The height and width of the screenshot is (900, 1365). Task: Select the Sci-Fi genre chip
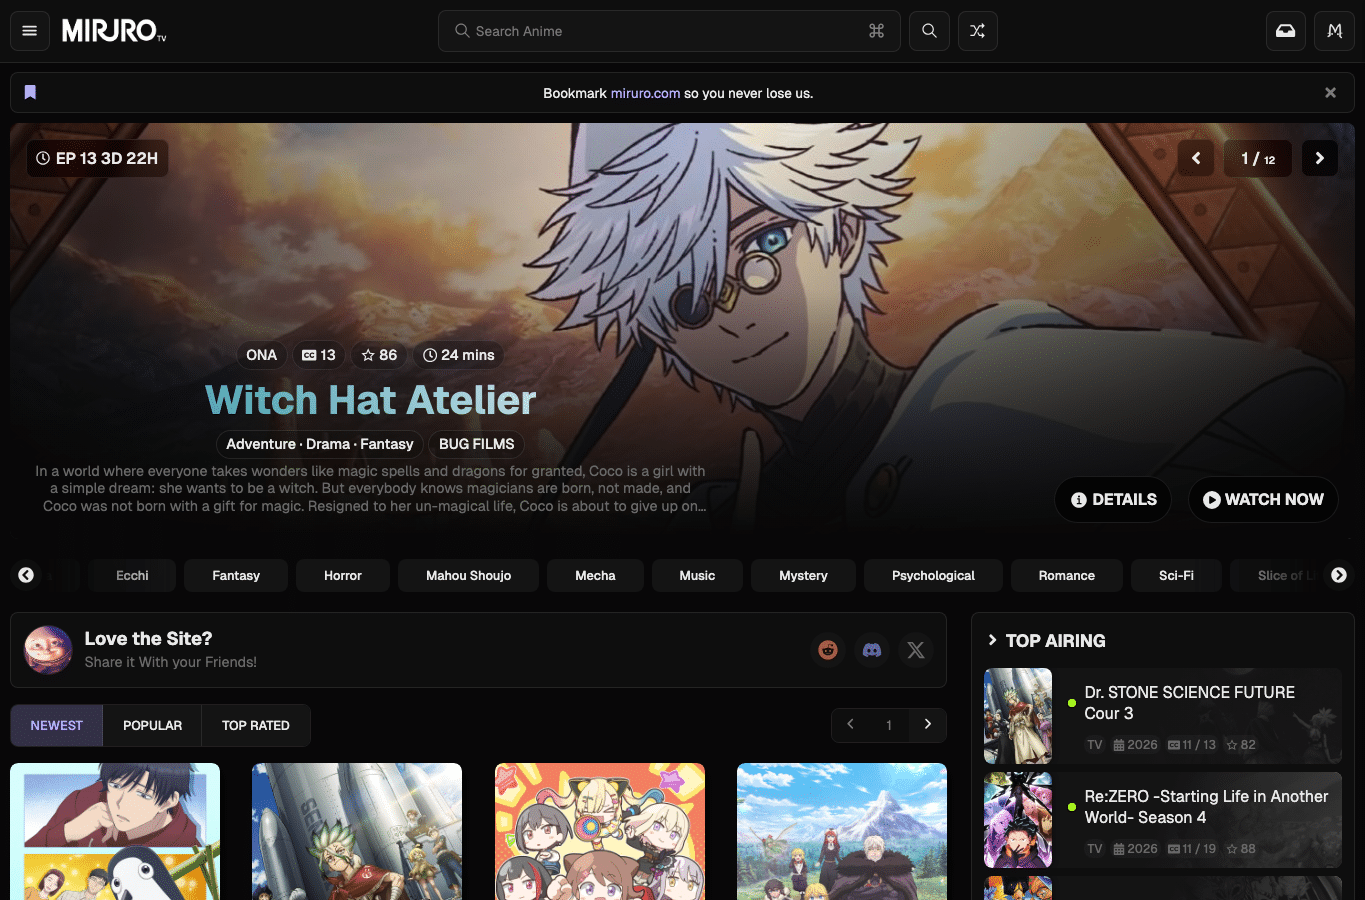click(x=1176, y=575)
